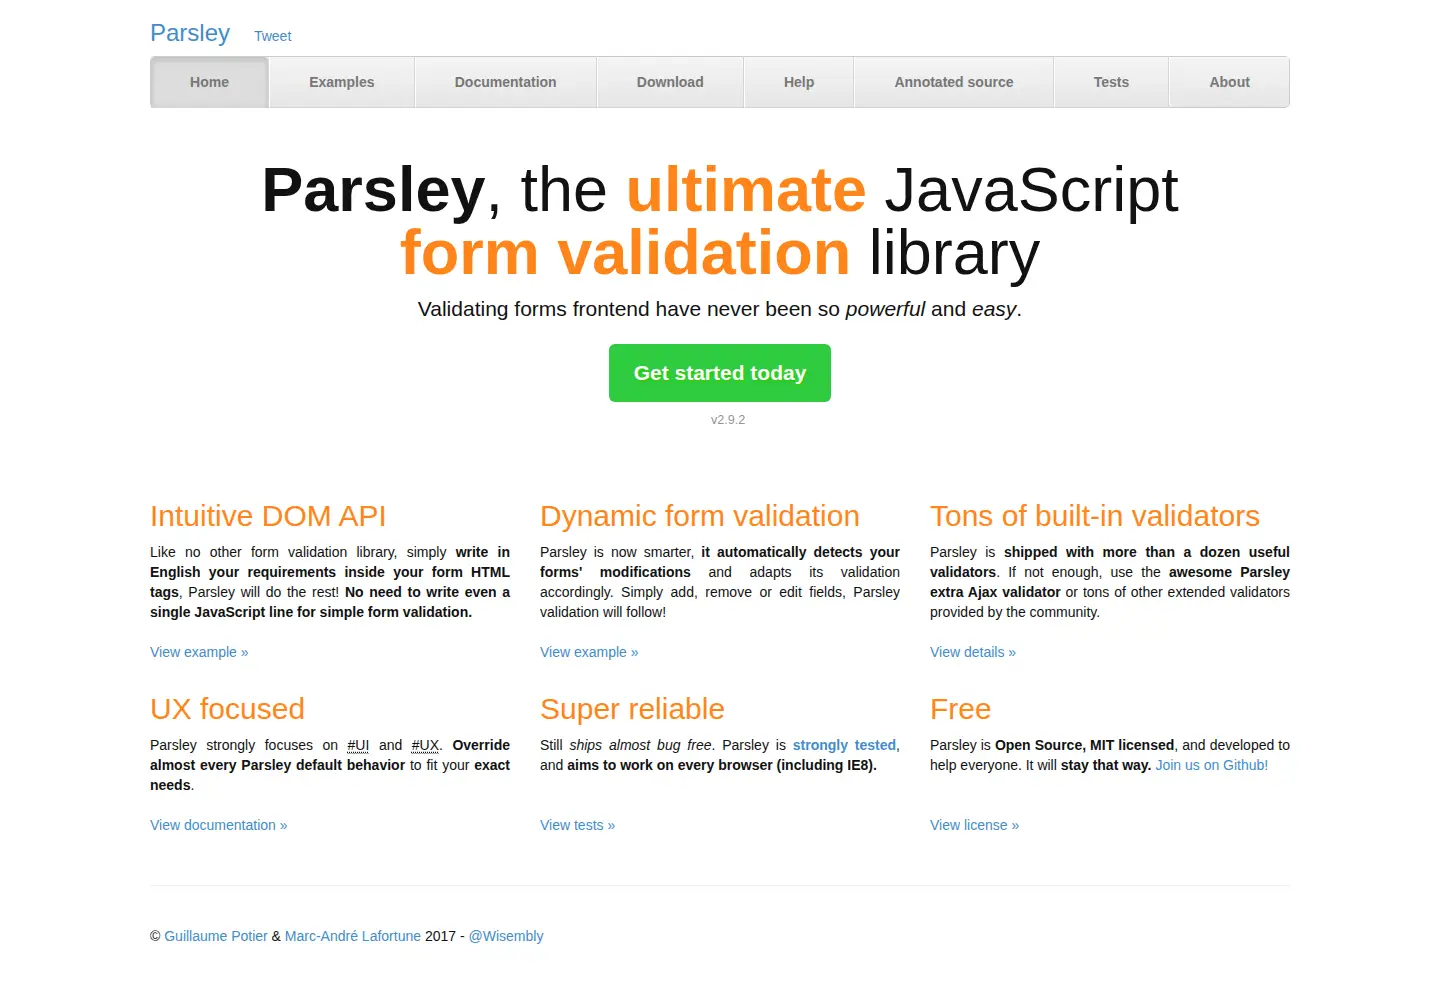Image resolution: width=1440 pixels, height=1000 pixels.
Task: Open the Tests navigation tab
Action: 1111,82
